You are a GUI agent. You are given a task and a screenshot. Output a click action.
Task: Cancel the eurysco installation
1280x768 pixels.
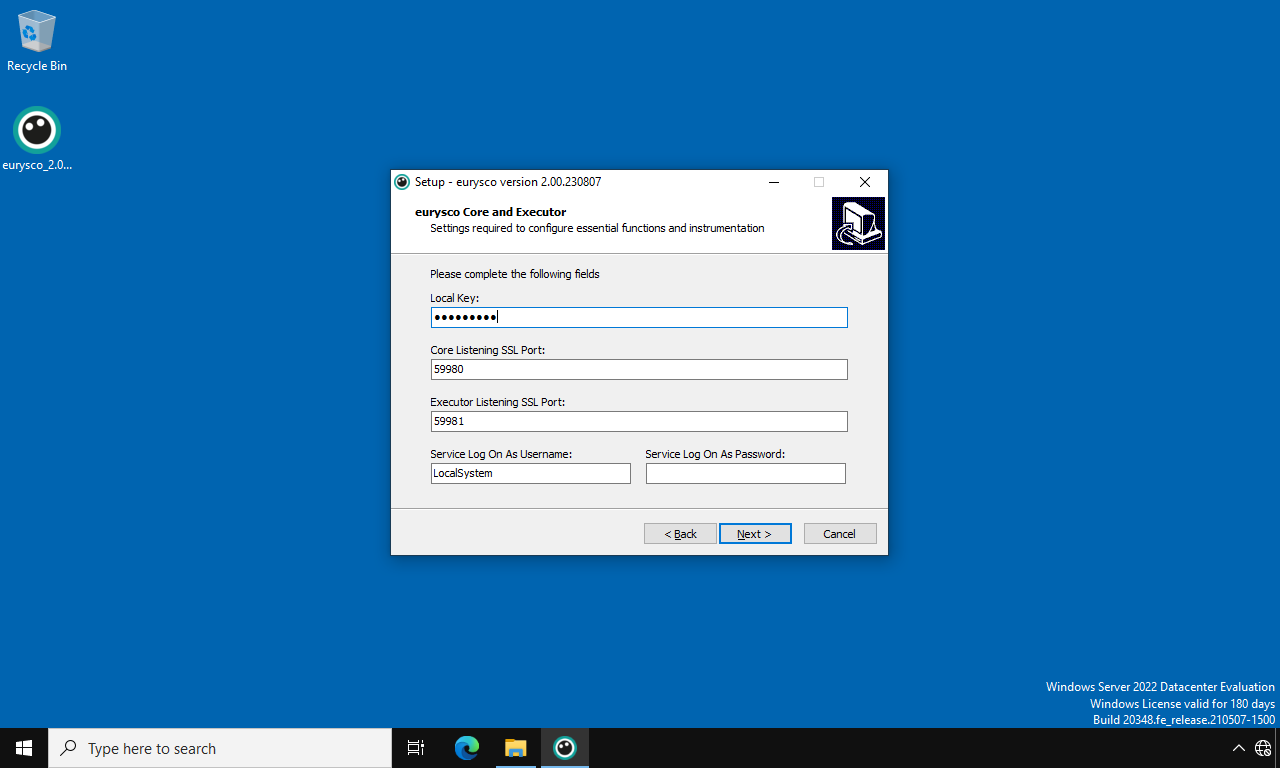coord(840,534)
